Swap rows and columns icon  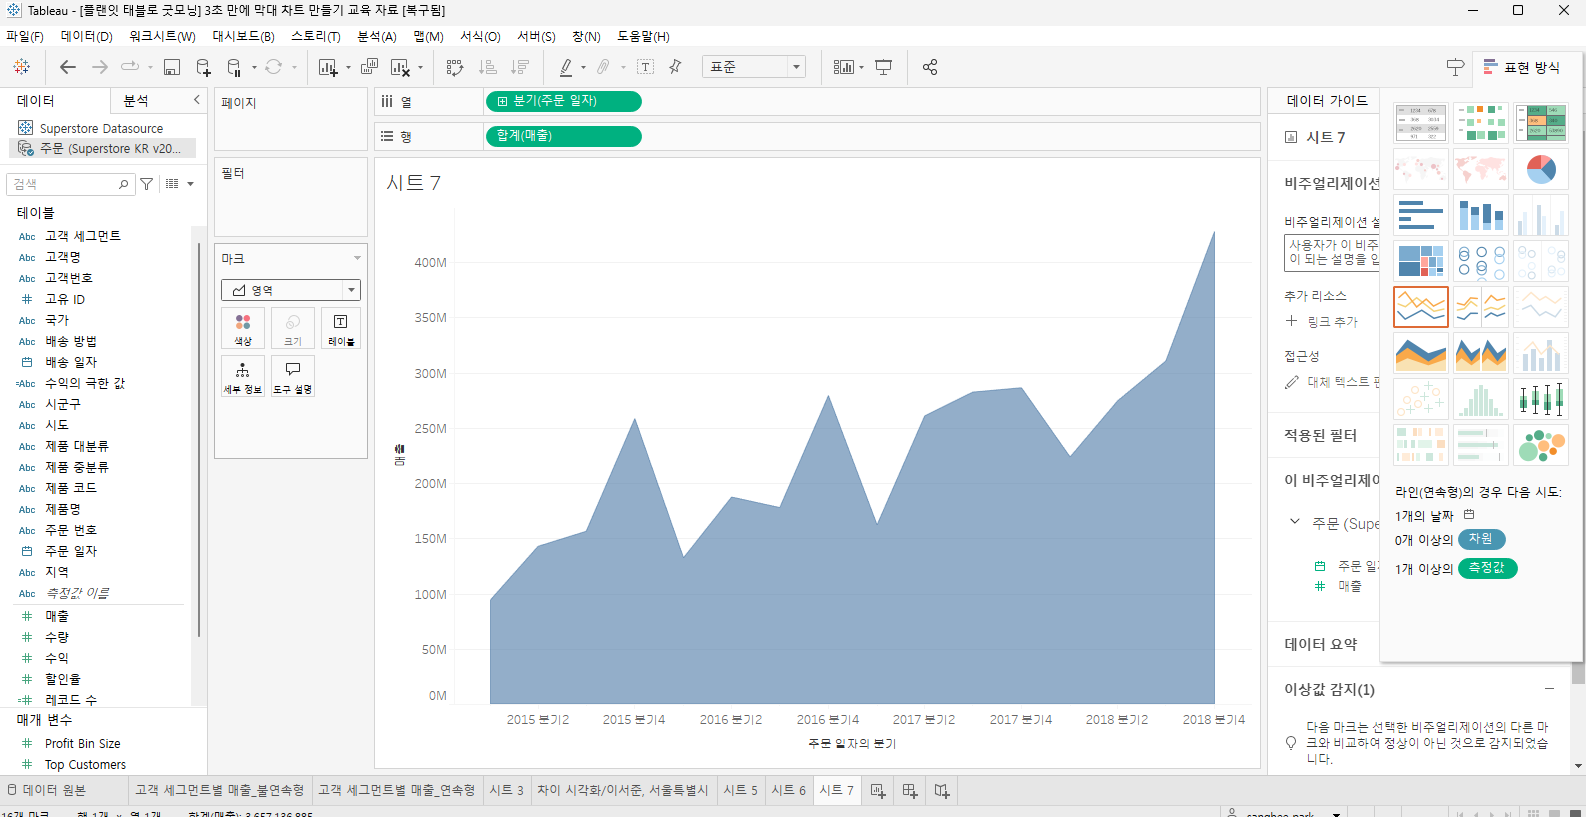455,67
